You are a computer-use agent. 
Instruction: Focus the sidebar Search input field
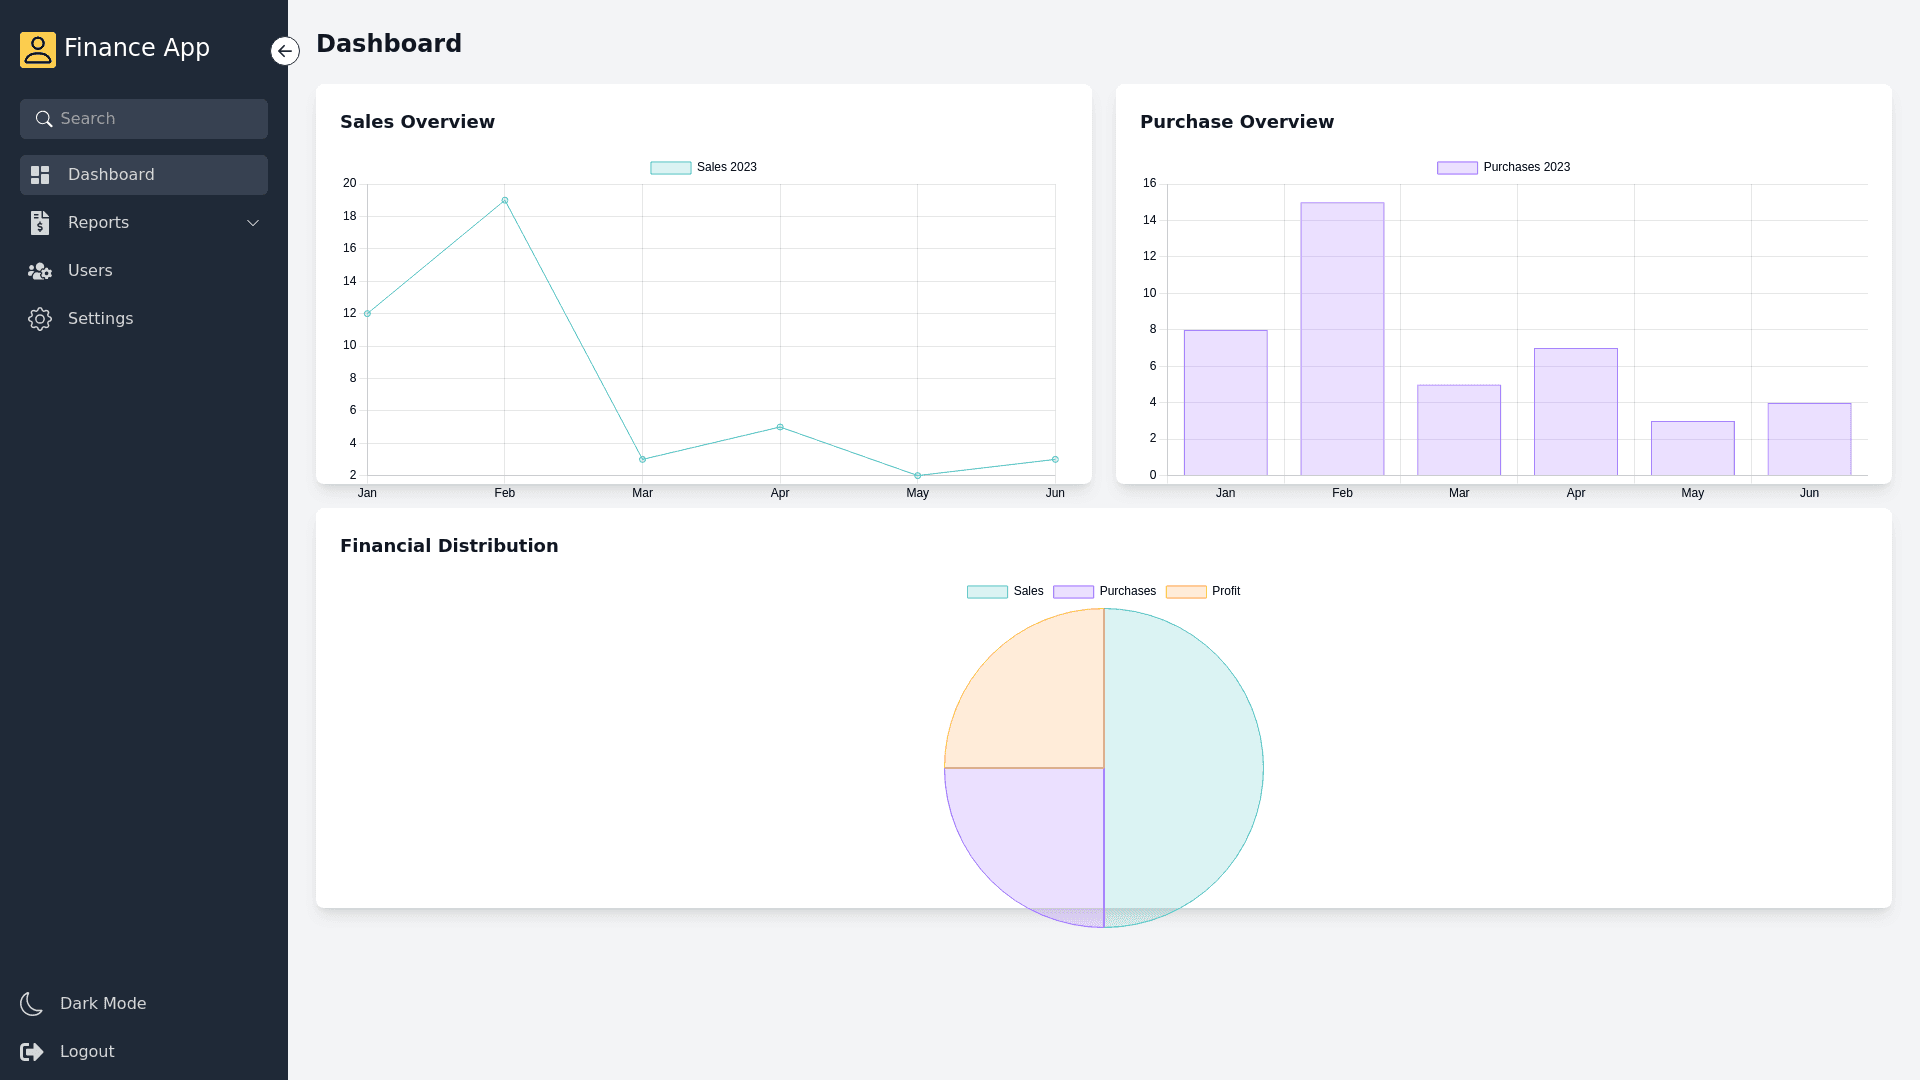160,119
